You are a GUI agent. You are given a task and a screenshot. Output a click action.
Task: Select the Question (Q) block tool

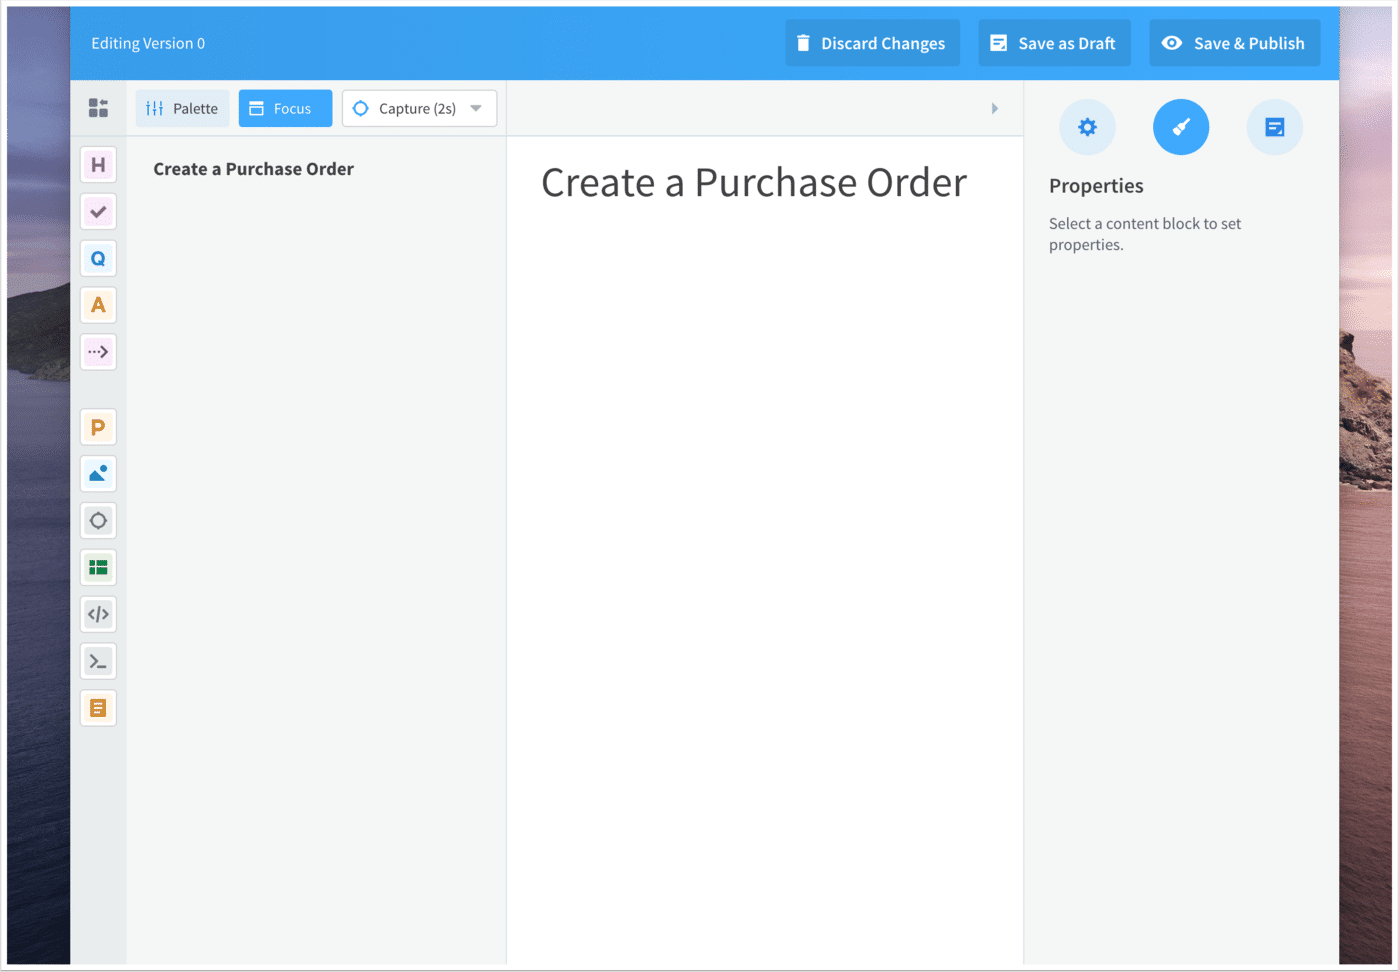point(98,259)
